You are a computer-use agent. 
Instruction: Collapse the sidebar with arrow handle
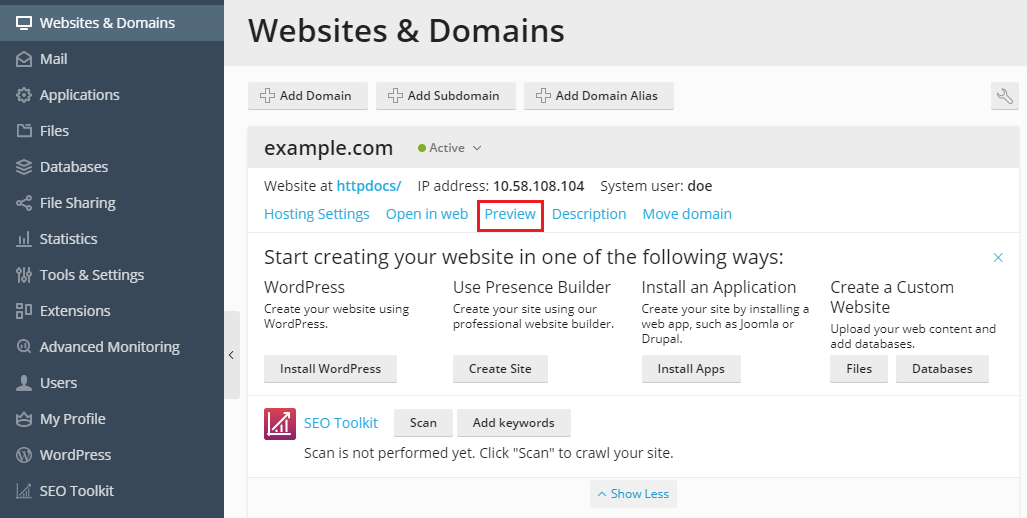click(x=232, y=355)
